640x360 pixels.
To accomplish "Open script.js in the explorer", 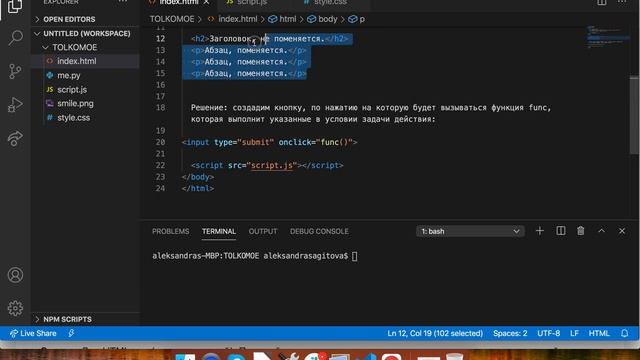I will [x=72, y=89].
